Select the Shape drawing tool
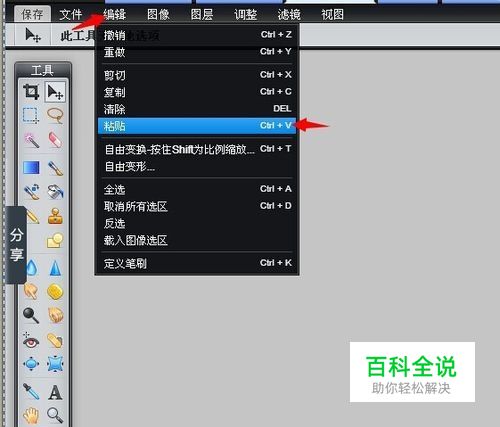The width and height of the screenshot is (500, 427). point(55,240)
